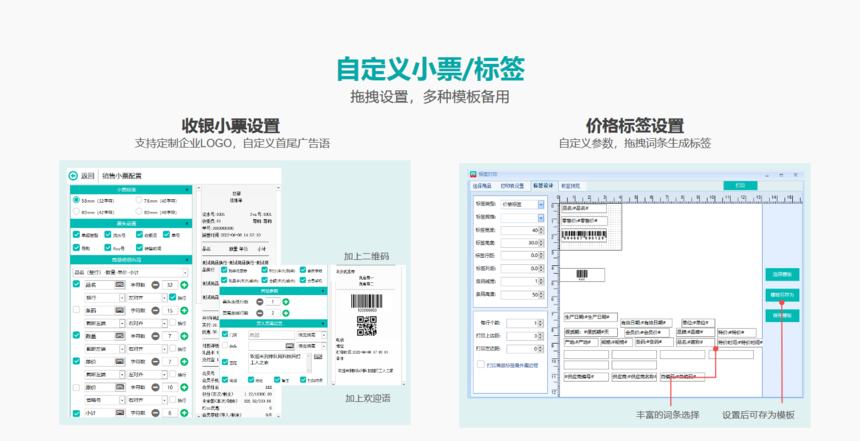Switch to the 标签设计 tab
The image size is (860, 441).
[543, 186]
